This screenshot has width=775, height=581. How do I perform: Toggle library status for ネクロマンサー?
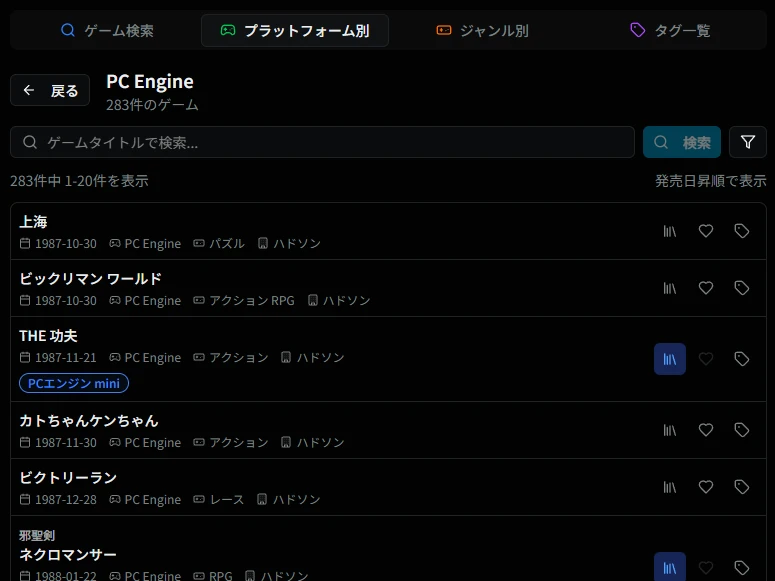click(x=670, y=567)
